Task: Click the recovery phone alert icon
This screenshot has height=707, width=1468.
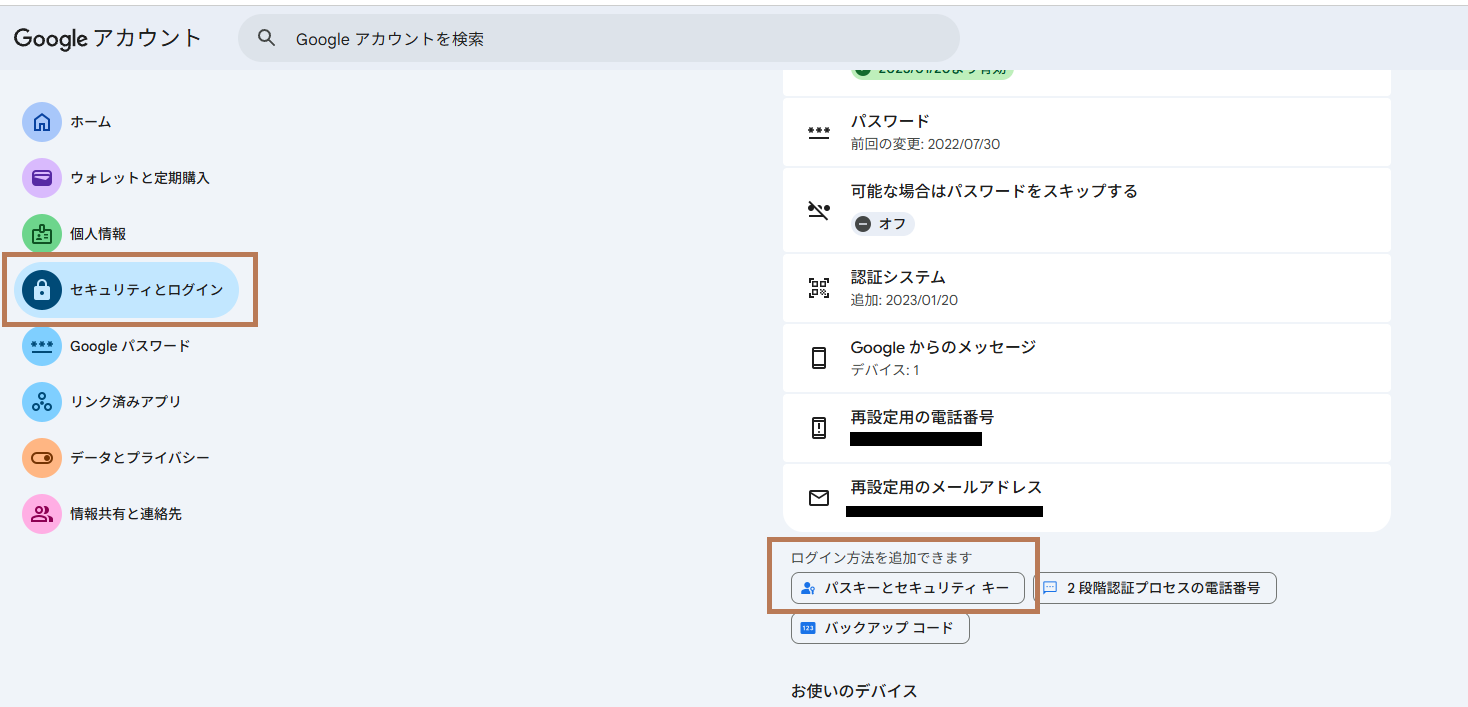Action: click(x=819, y=428)
